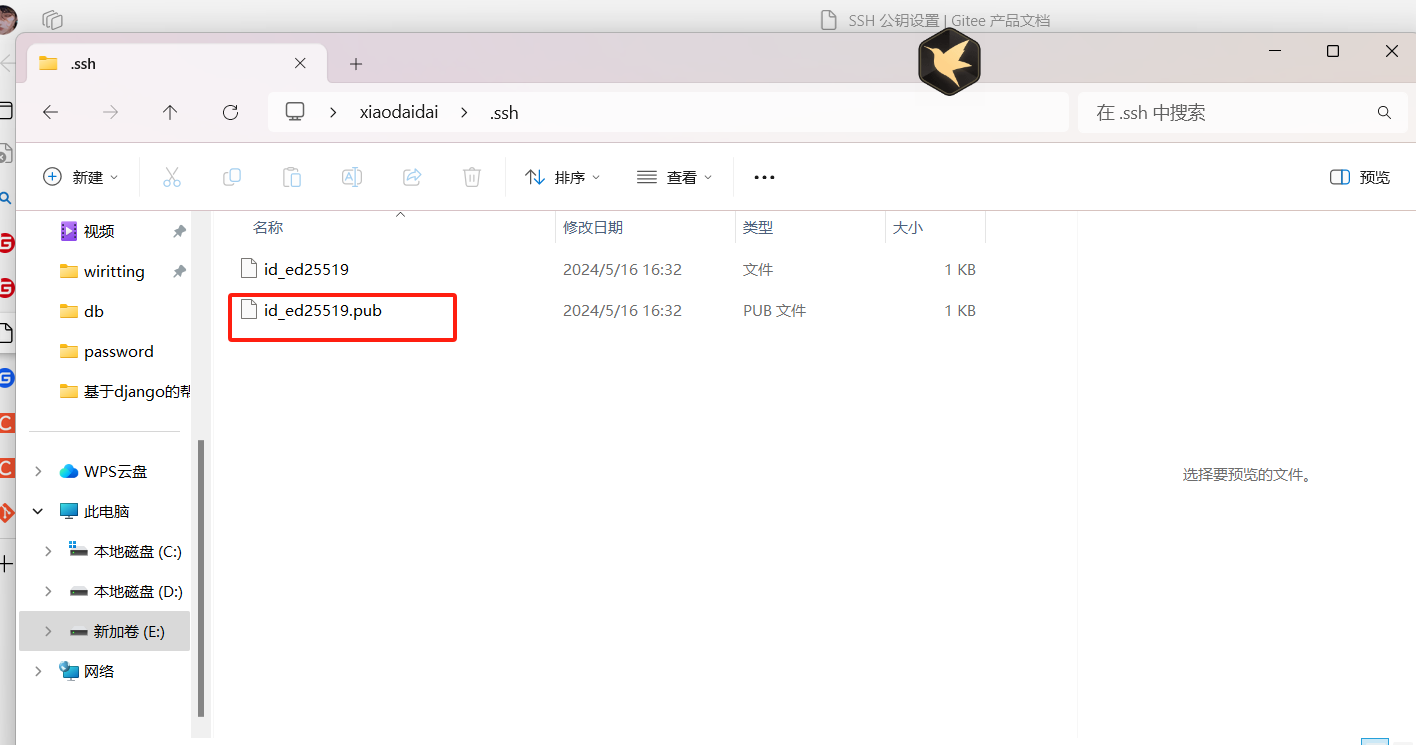Open 视频 folder in sidebar

pos(99,231)
